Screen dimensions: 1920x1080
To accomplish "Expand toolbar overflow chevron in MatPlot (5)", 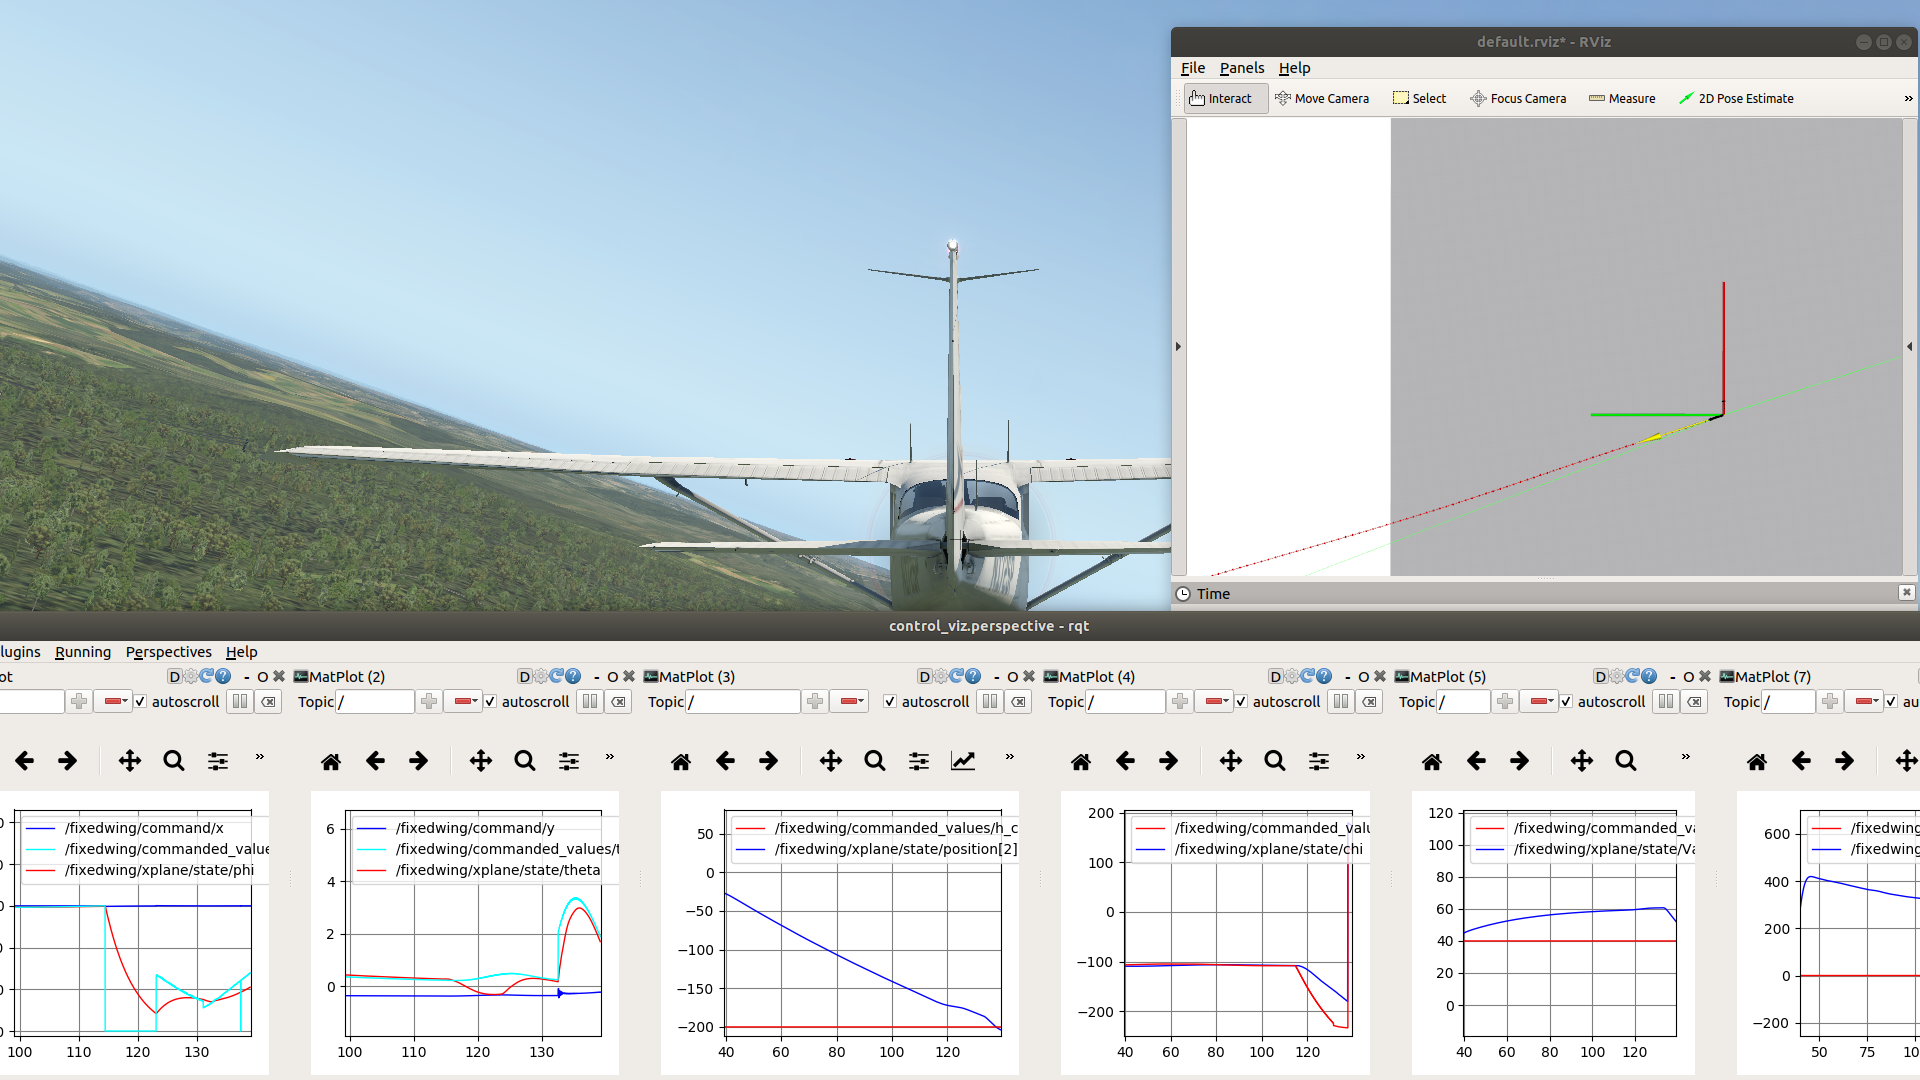I will coord(1686,757).
